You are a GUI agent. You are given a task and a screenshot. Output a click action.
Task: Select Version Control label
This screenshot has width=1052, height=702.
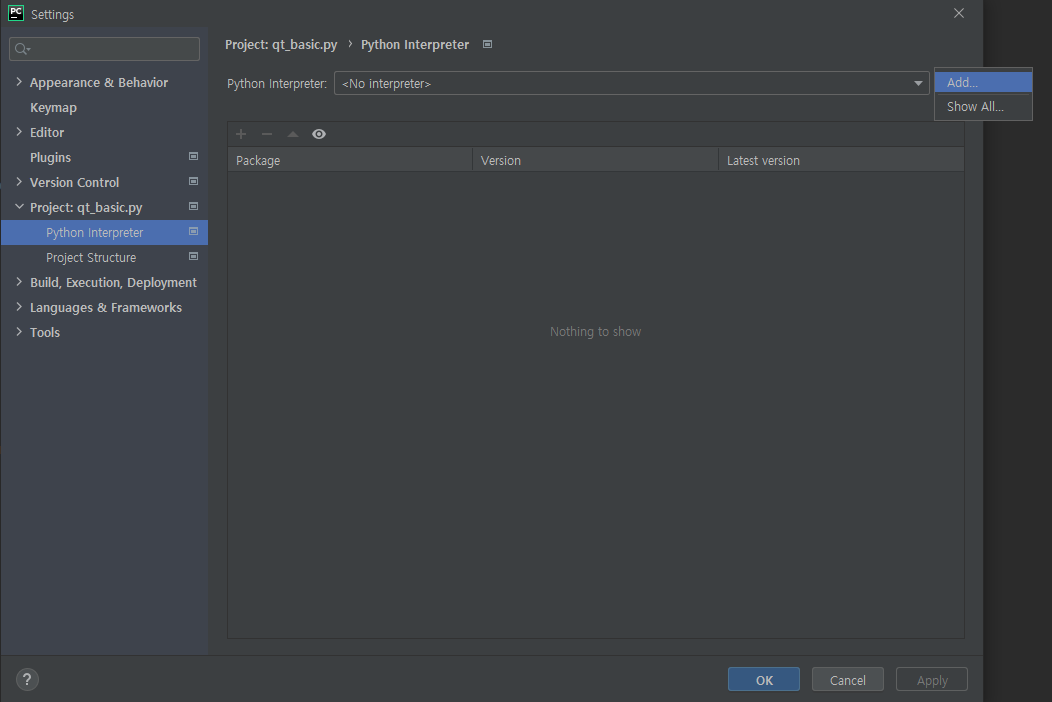74,183
